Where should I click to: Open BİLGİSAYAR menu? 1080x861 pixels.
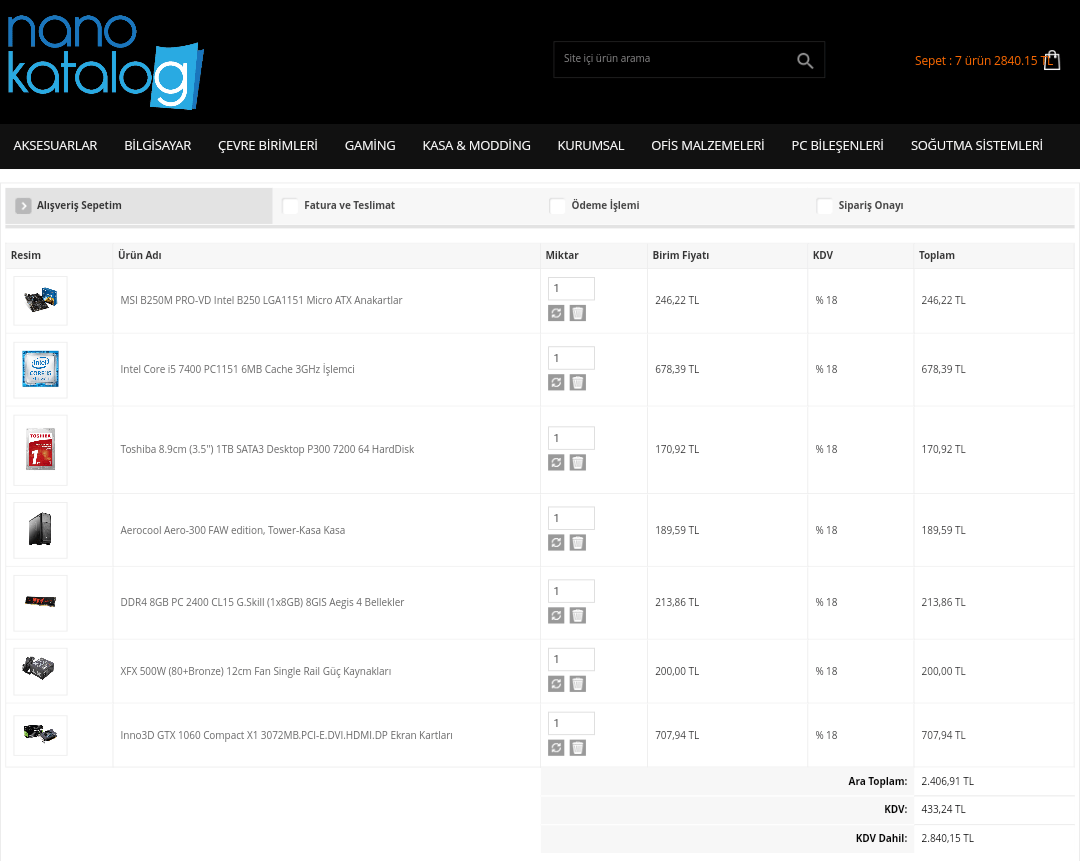coord(158,145)
